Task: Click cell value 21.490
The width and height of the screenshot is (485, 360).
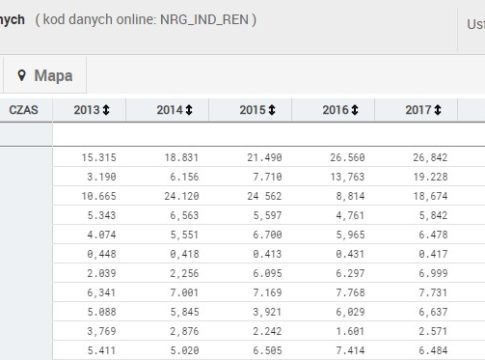Action: [265, 157]
